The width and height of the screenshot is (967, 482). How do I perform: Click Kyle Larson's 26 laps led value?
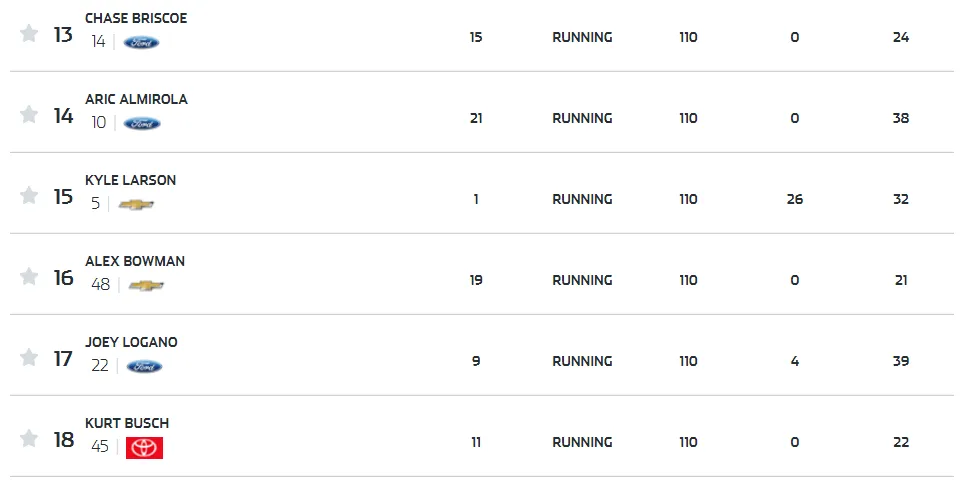[795, 199]
